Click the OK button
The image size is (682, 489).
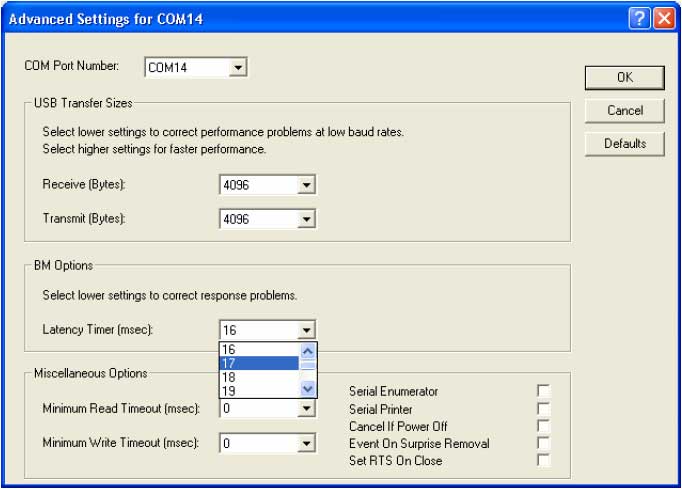click(625, 77)
